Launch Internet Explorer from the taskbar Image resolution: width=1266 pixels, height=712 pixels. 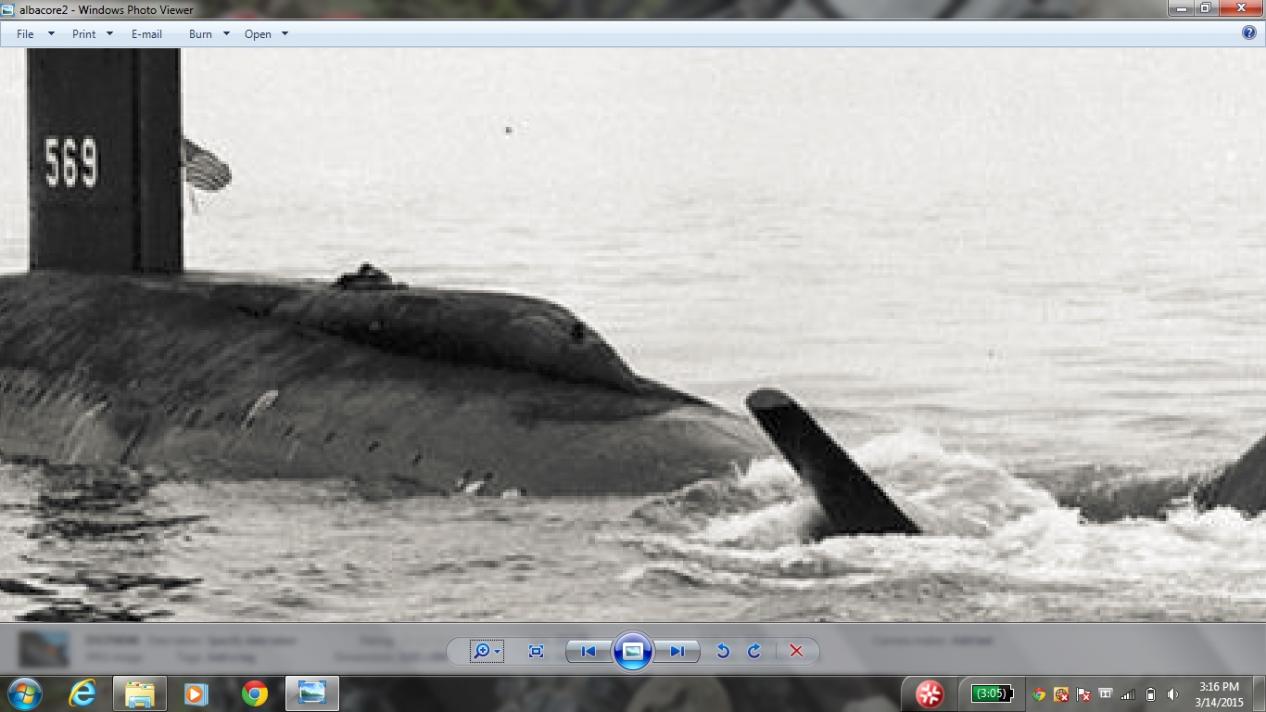click(x=82, y=693)
